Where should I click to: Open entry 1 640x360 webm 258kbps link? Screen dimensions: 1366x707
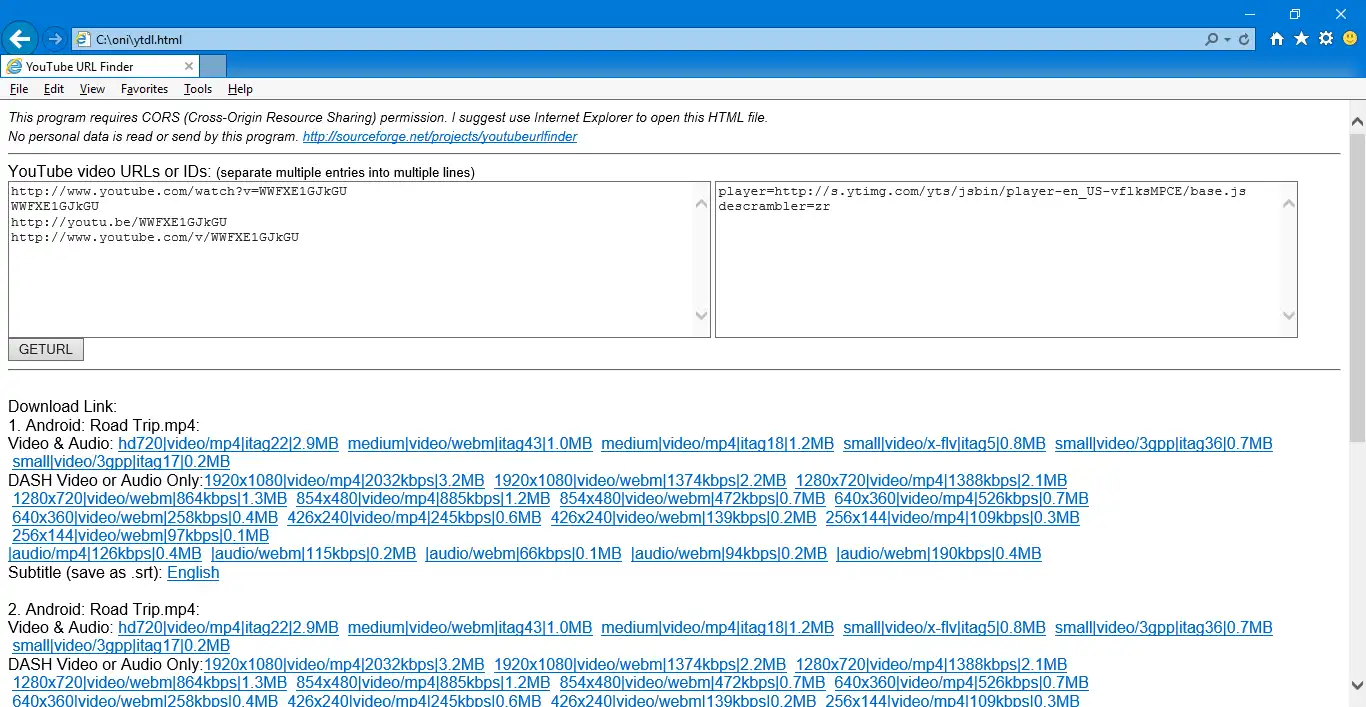[x=145, y=517]
